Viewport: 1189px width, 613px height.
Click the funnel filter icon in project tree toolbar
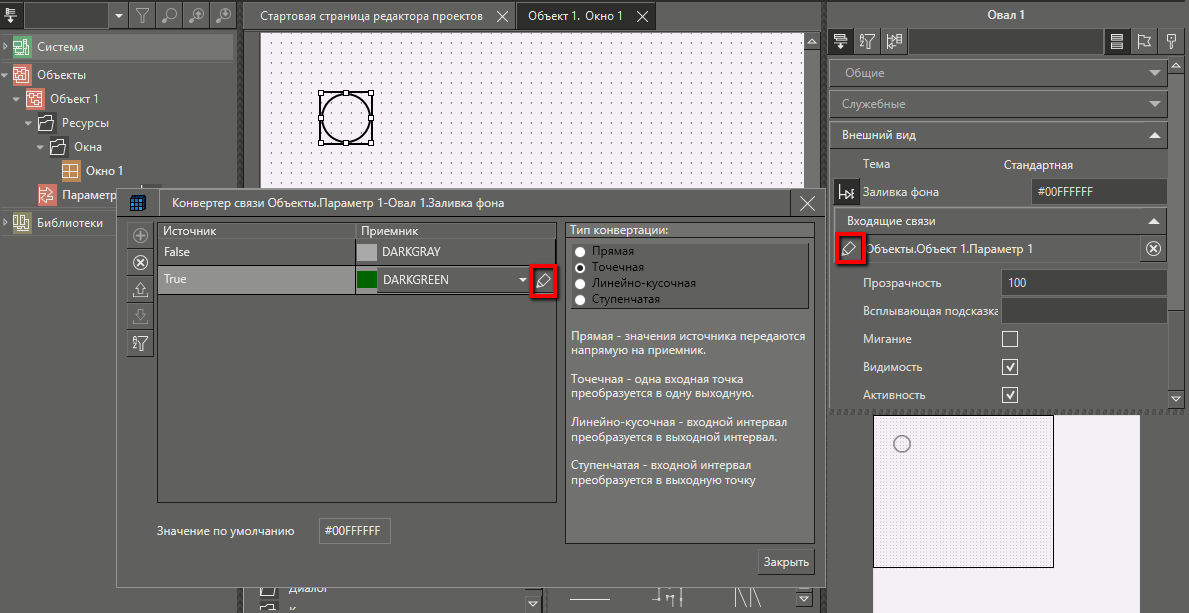click(143, 15)
